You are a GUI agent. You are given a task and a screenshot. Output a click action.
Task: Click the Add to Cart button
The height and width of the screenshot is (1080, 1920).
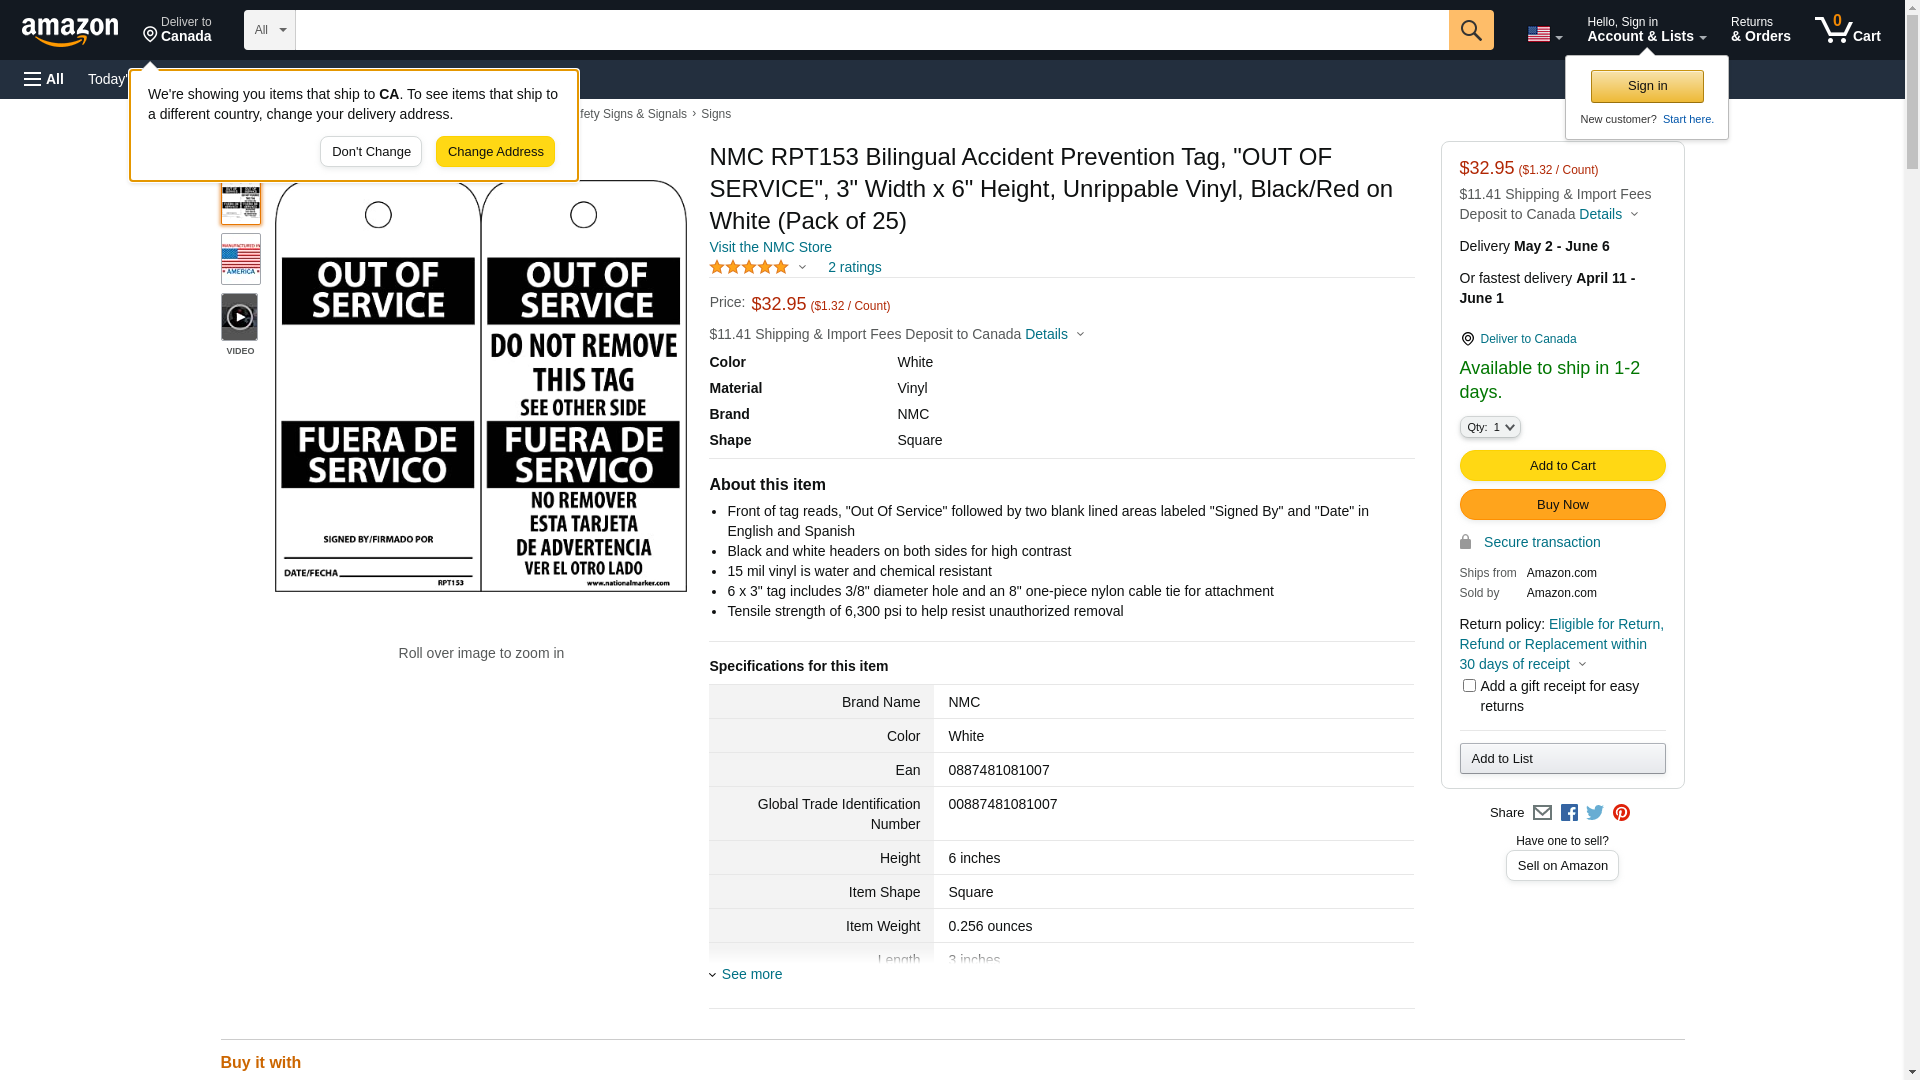[x=1562, y=466]
